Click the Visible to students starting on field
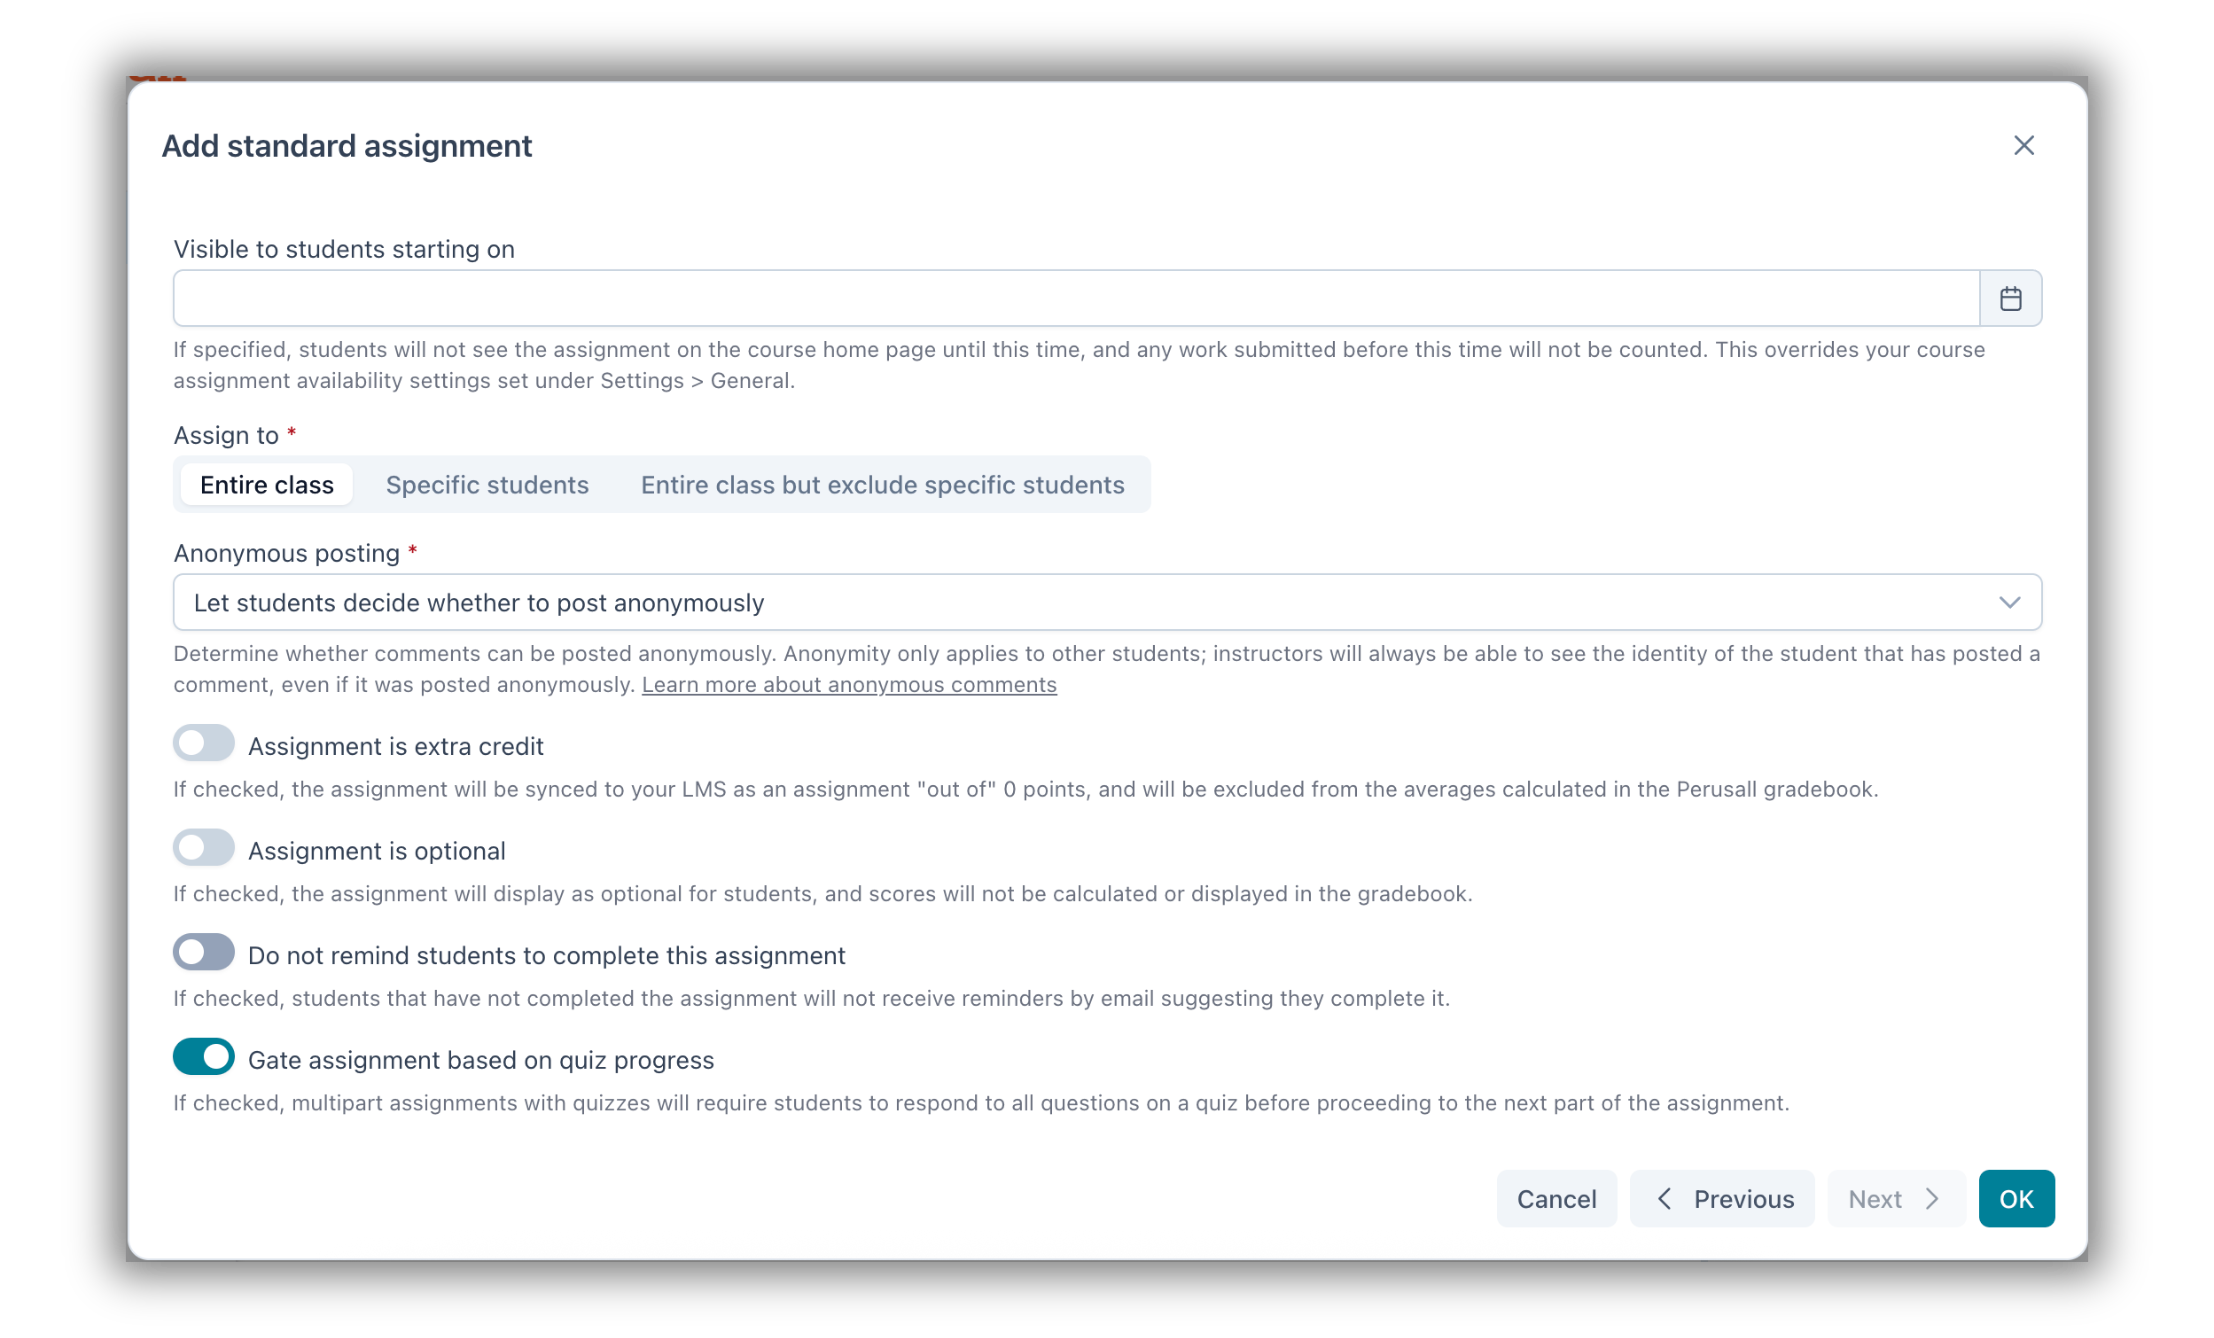The height and width of the screenshot is (1338, 2214). 1076,298
